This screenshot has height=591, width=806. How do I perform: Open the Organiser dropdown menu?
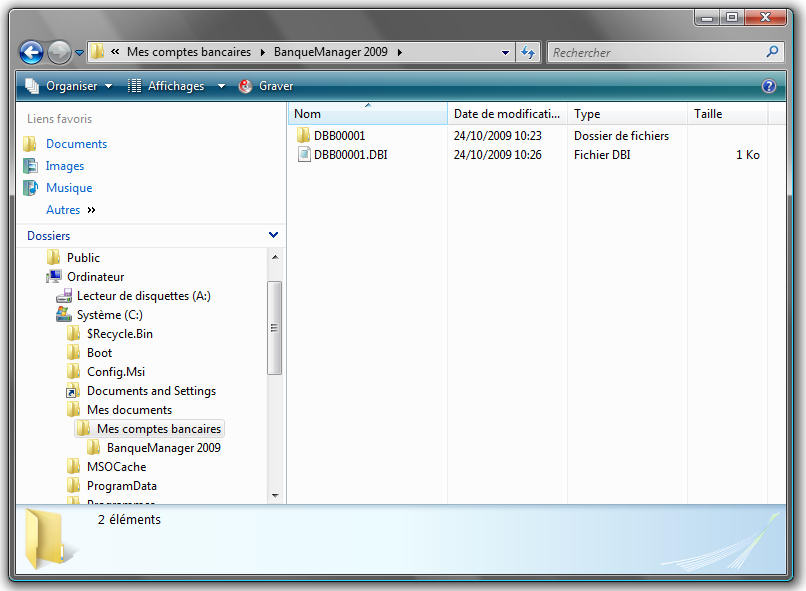coord(68,86)
